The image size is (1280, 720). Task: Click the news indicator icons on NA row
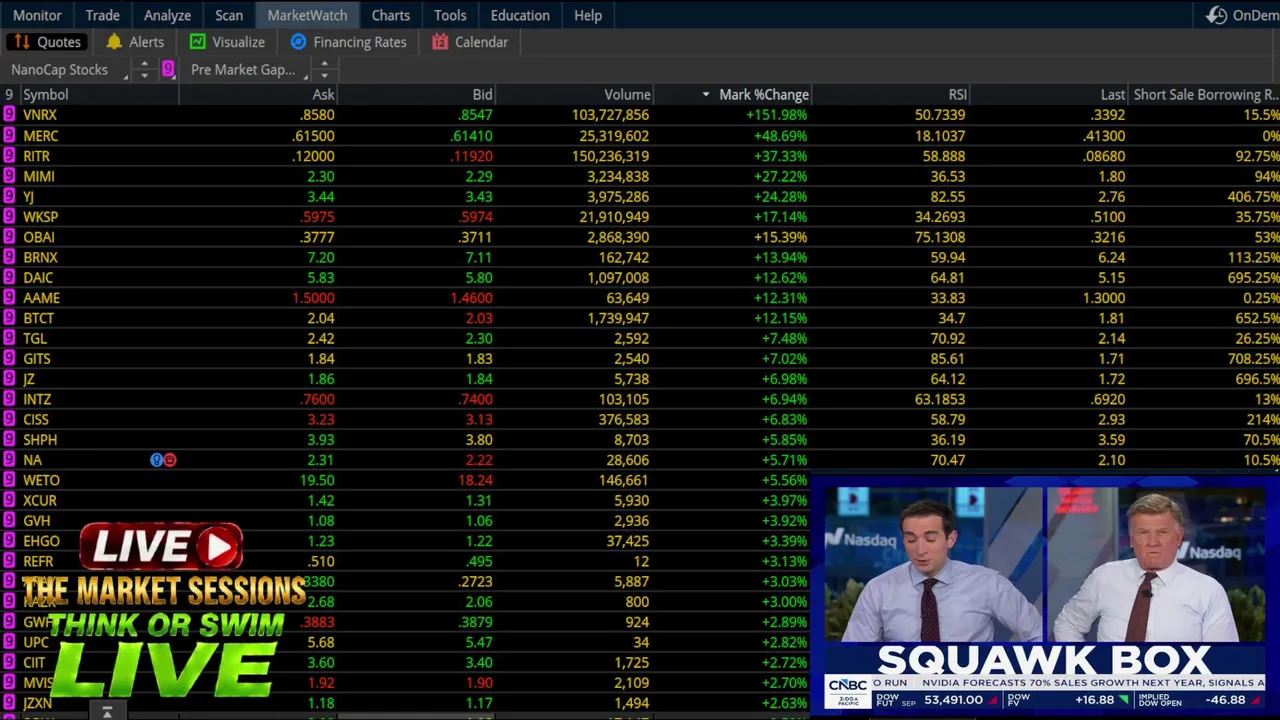[163, 460]
